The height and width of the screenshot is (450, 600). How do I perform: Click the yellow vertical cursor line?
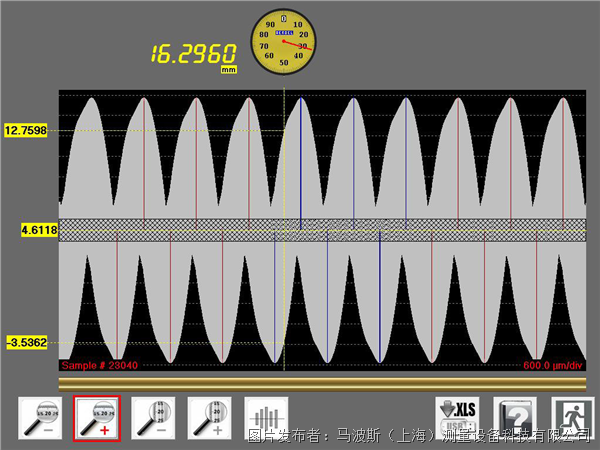[285, 300]
